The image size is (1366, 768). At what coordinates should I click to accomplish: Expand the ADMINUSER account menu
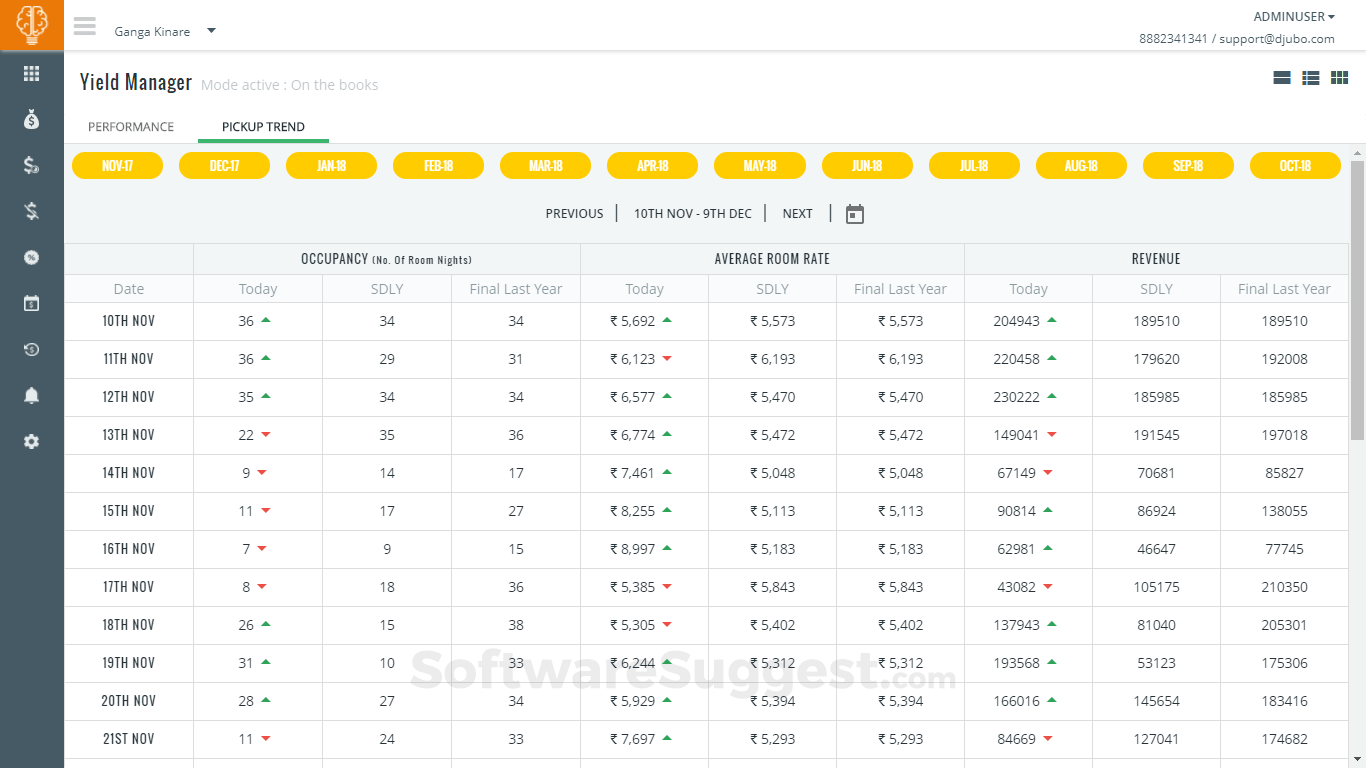(1294, 16)
